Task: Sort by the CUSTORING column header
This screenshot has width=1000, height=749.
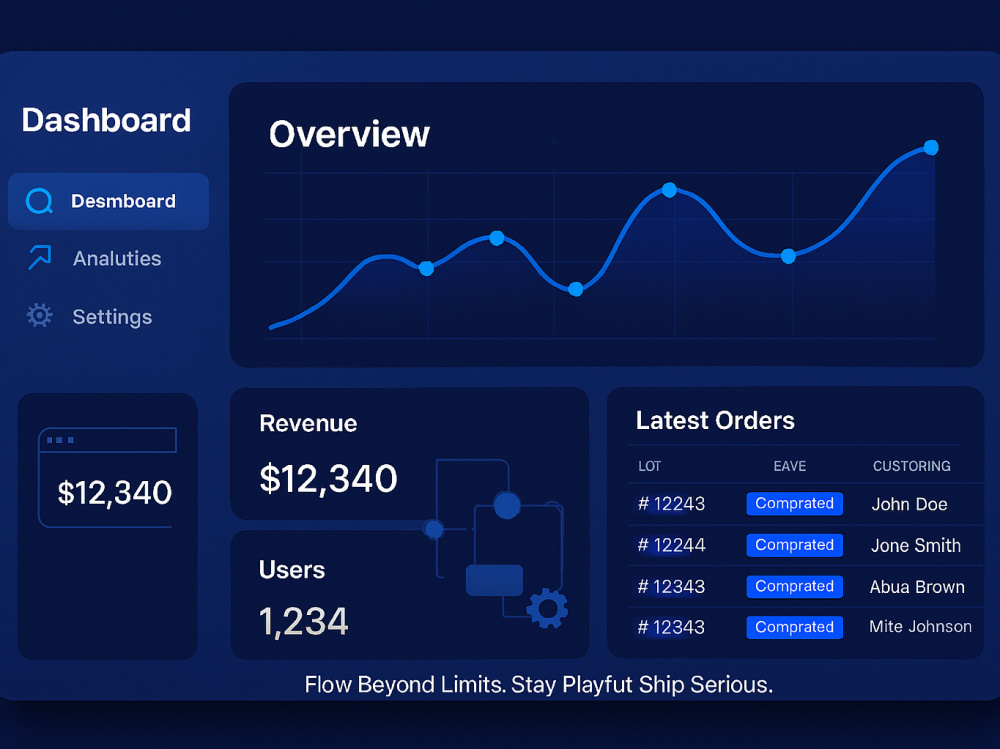Action: pyautogui.click(x=911, y=466)
